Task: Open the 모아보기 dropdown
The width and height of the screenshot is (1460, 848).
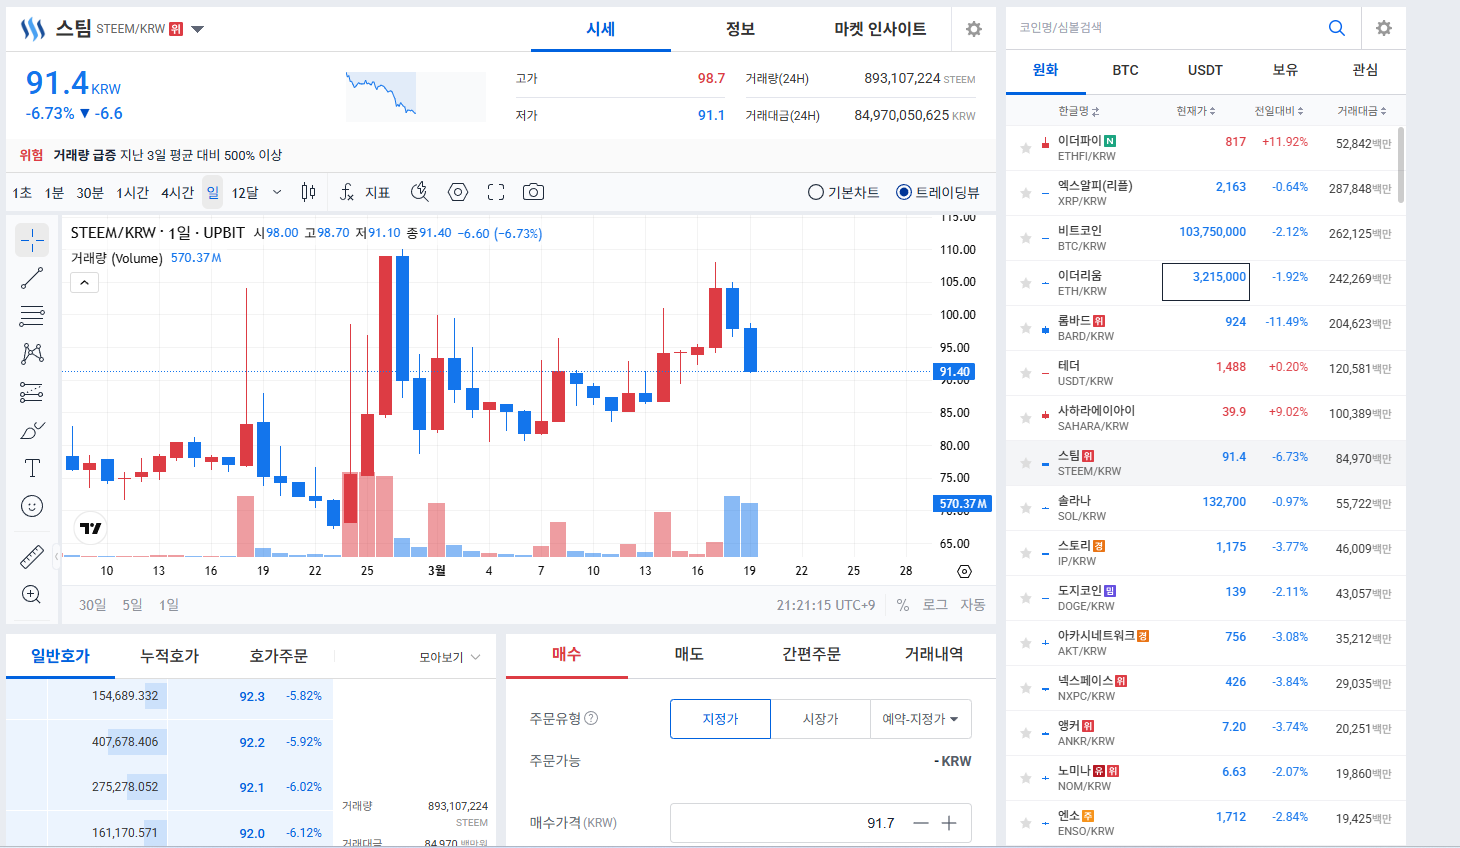Action: pos(450,657)
